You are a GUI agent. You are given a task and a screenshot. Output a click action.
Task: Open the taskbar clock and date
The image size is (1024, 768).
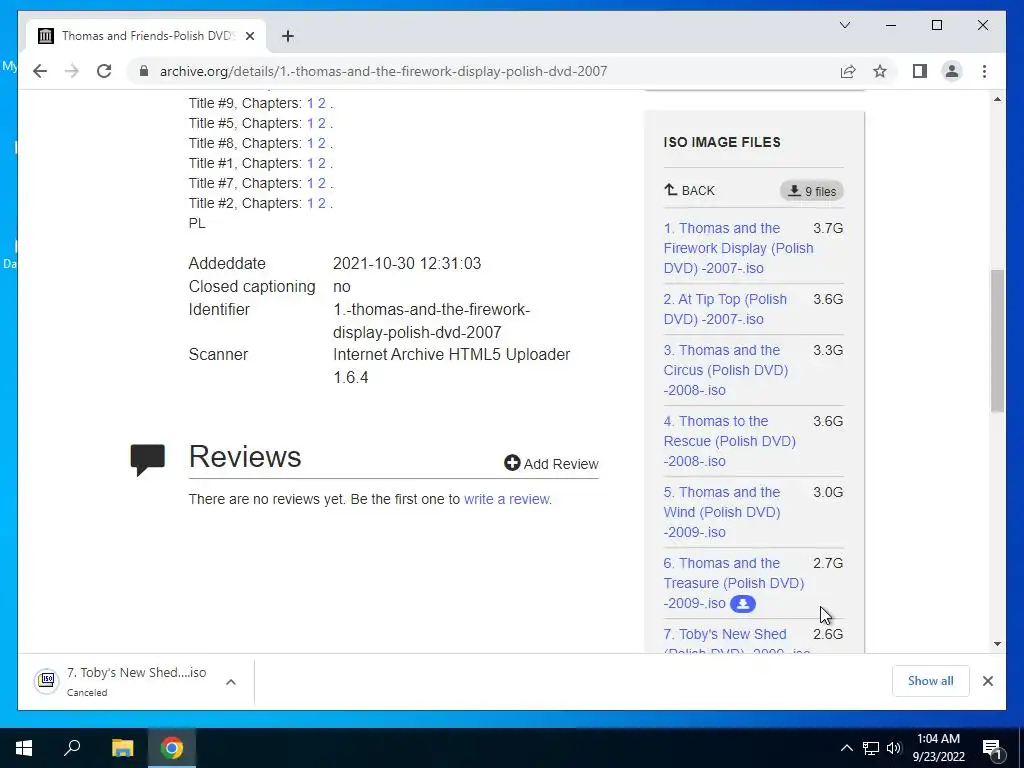tap(938, 748)
